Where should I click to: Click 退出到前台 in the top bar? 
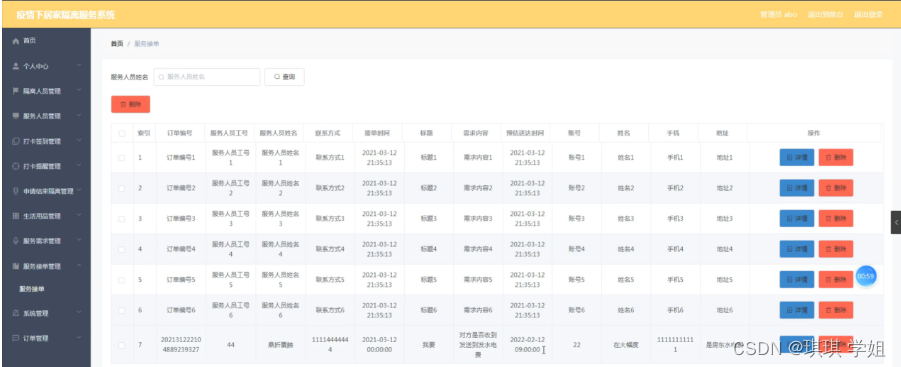tap(826, 14)
